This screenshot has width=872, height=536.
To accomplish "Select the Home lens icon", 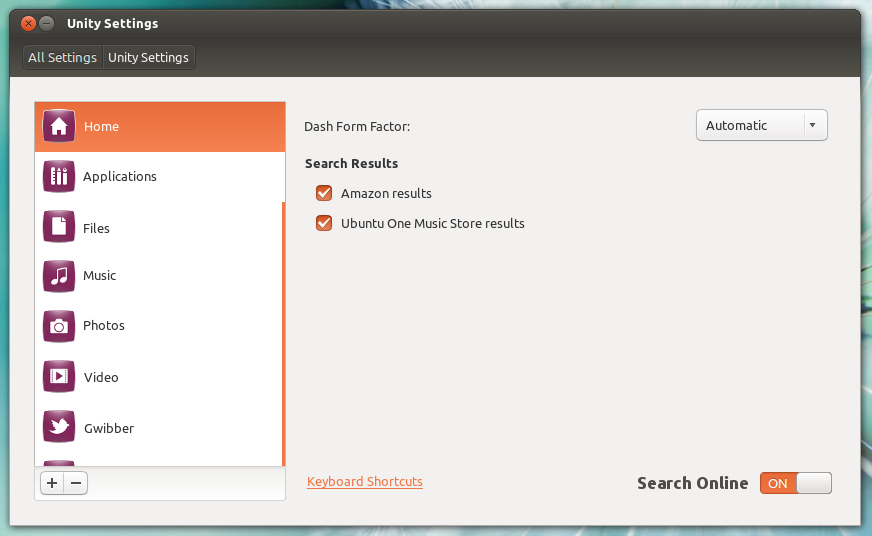I will pyautogui.click(x=59, y=126).
